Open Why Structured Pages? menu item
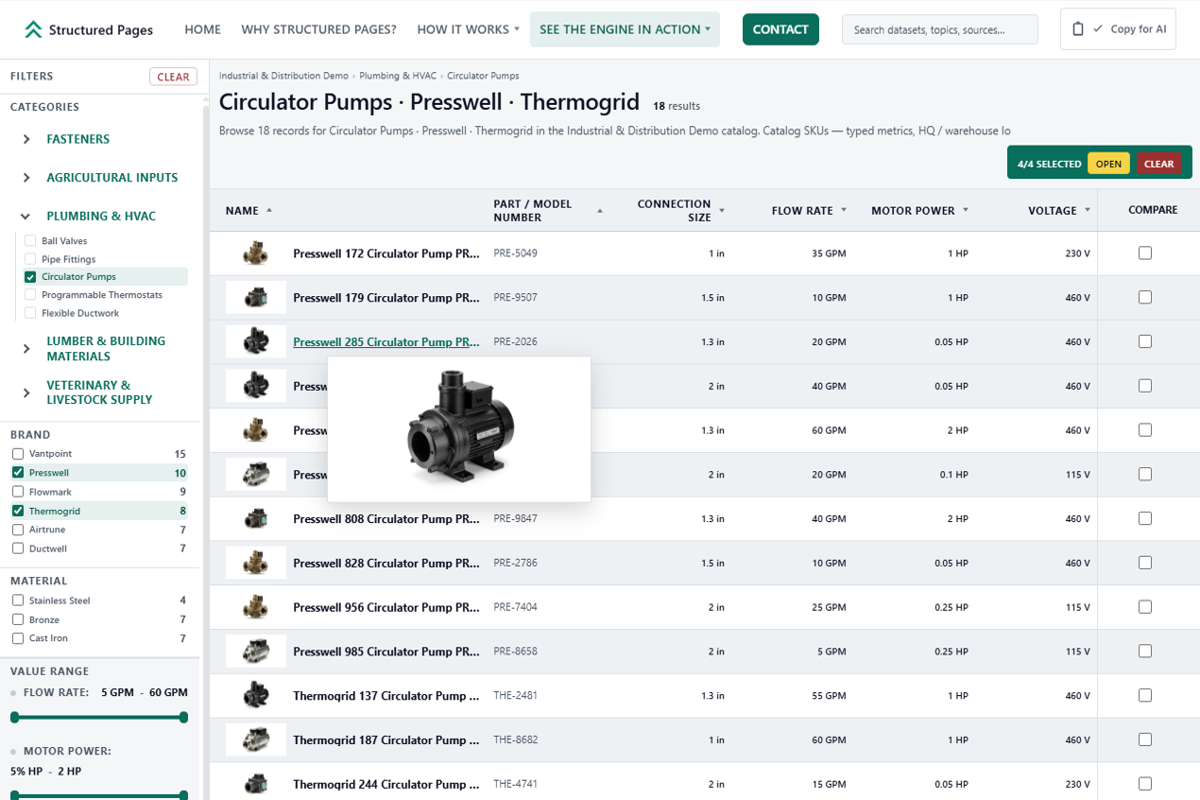Viewport: 1200px width, 800px height. pyautogui.click(x=319, y=30)
